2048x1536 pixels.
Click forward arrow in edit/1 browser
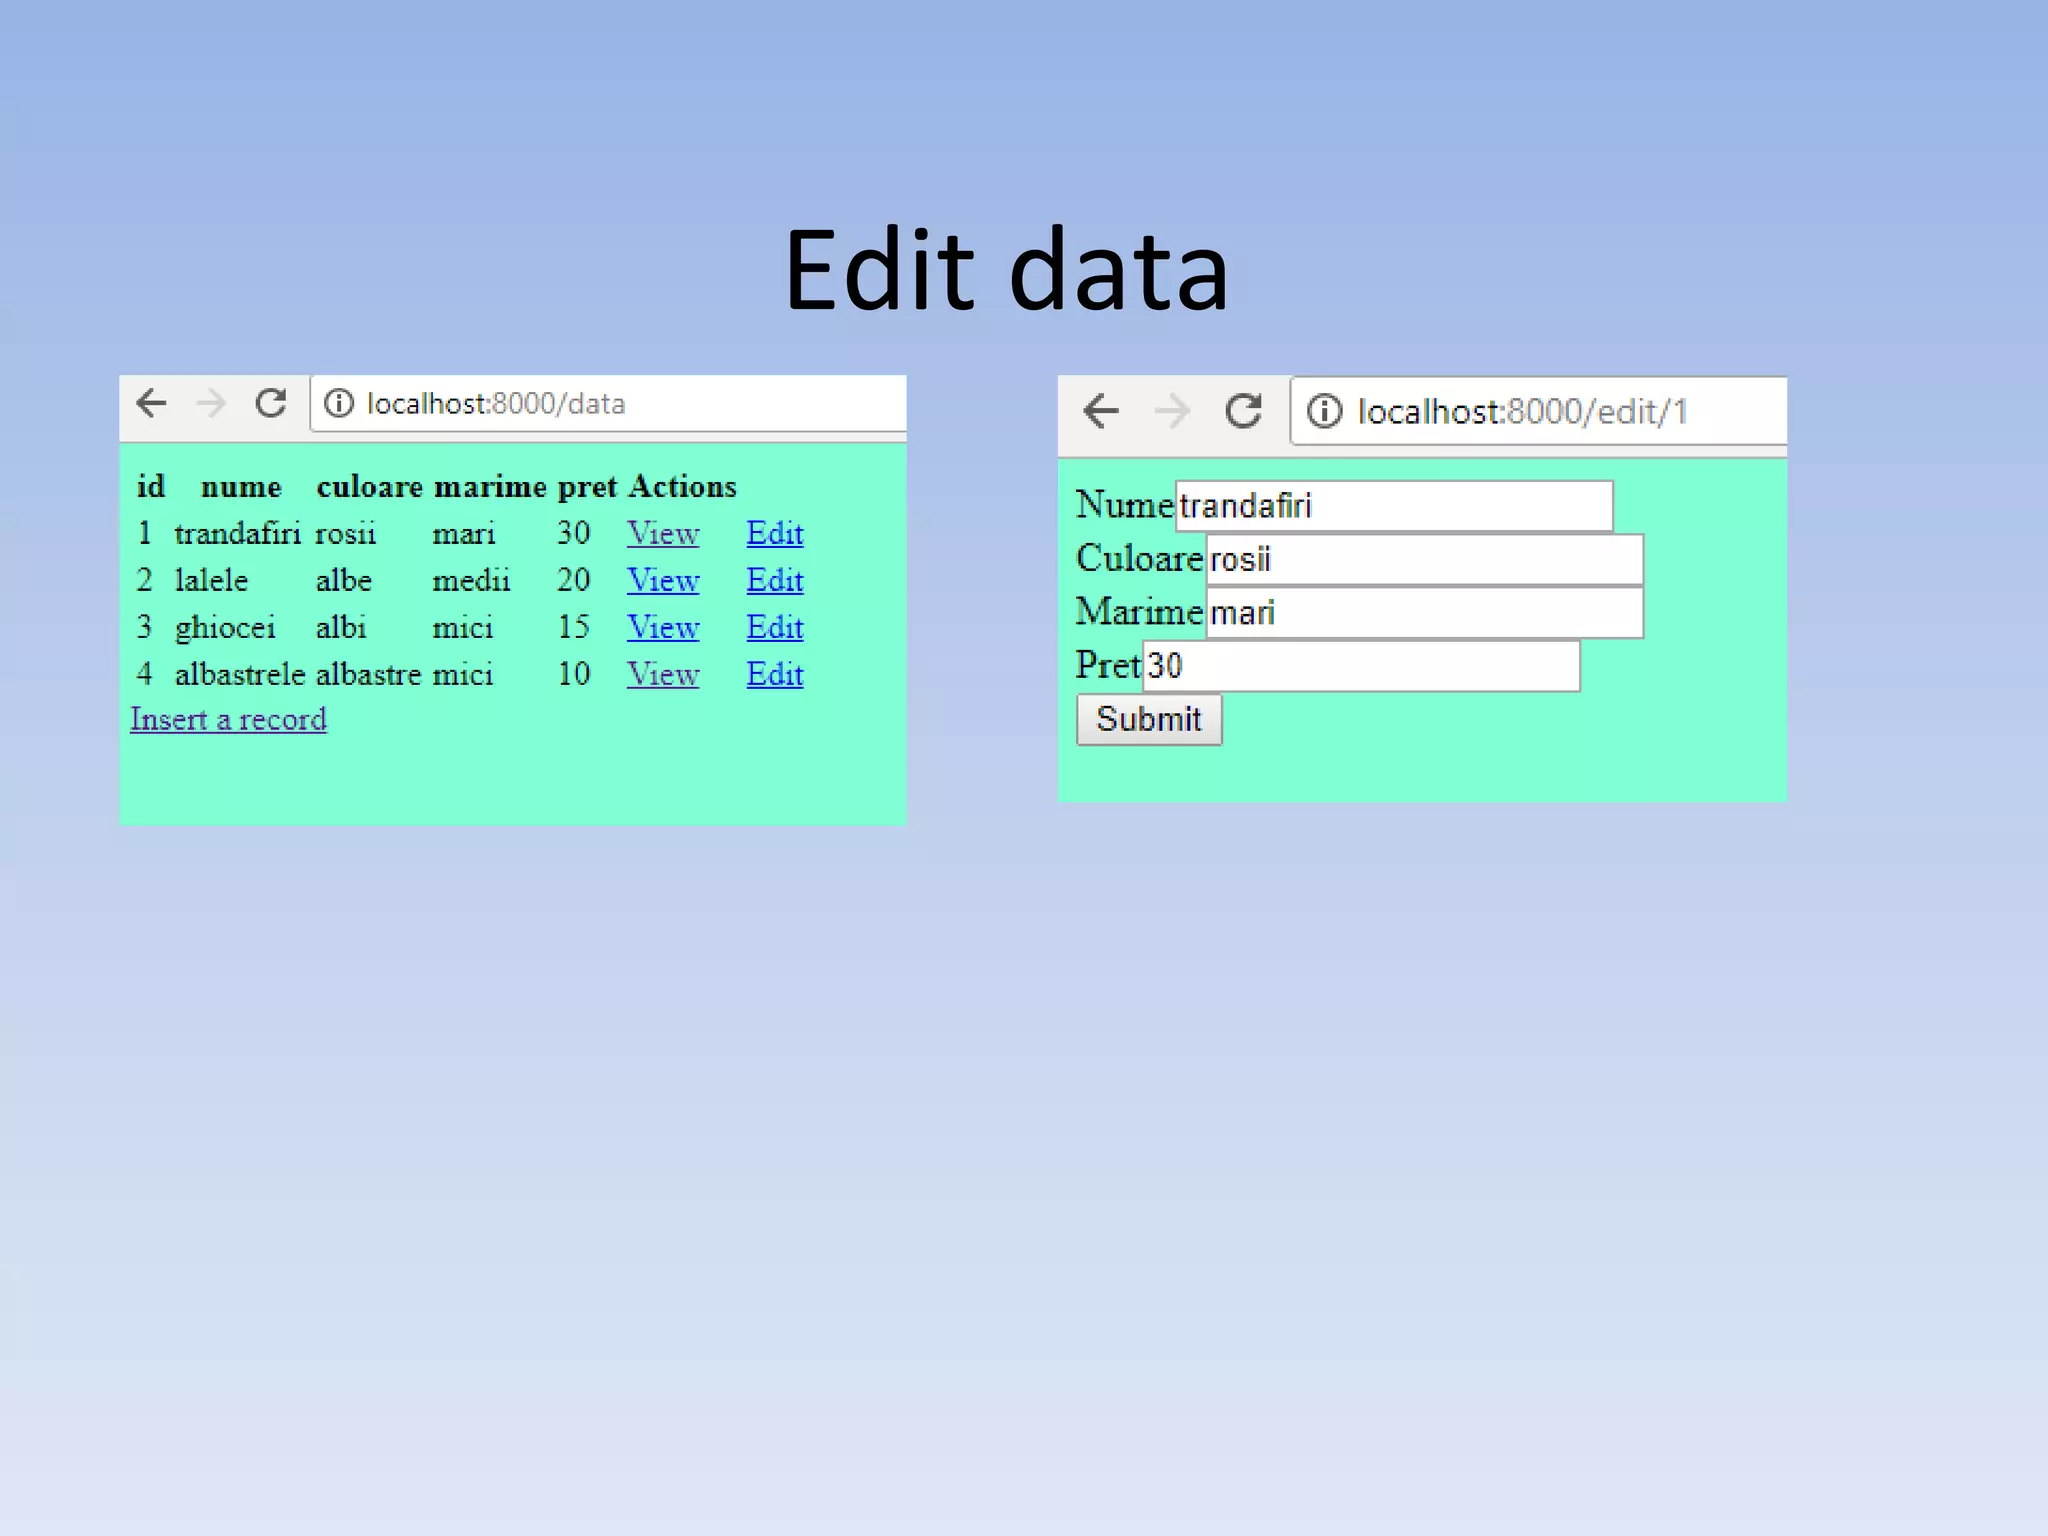[1171, 411]
